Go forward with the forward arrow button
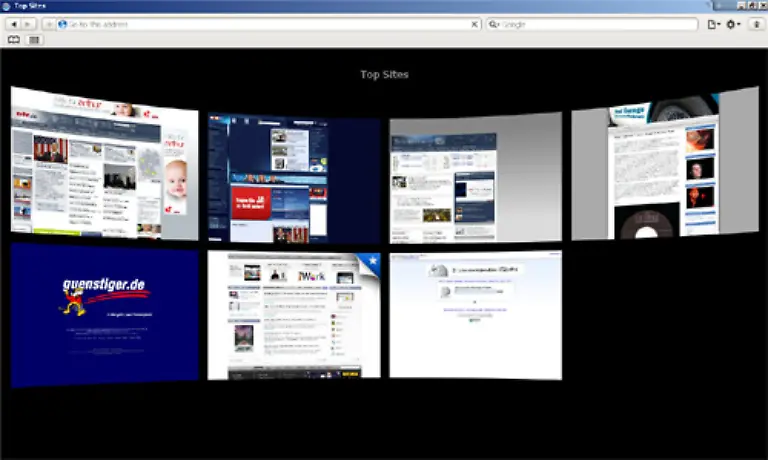768x460 pixels. (29, 24)
